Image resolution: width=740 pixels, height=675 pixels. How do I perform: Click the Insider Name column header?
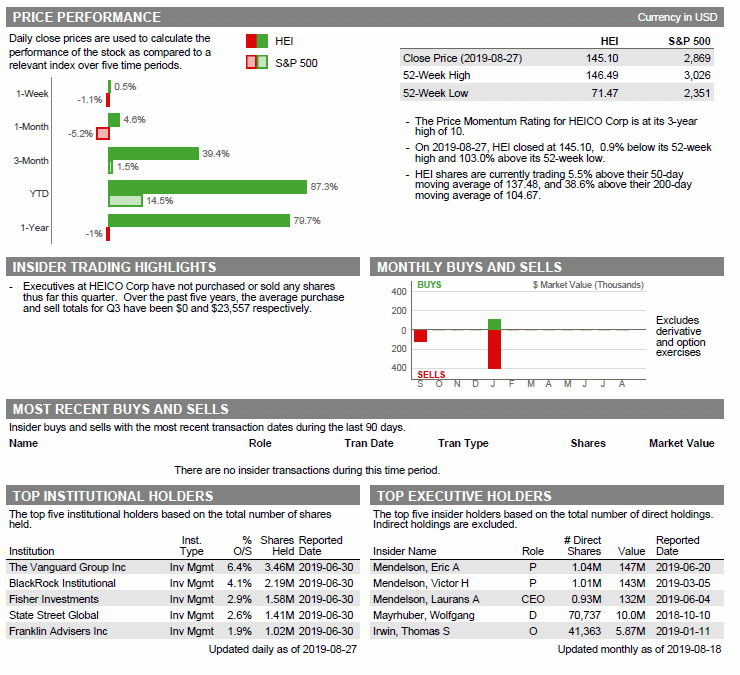click(404, 552)
